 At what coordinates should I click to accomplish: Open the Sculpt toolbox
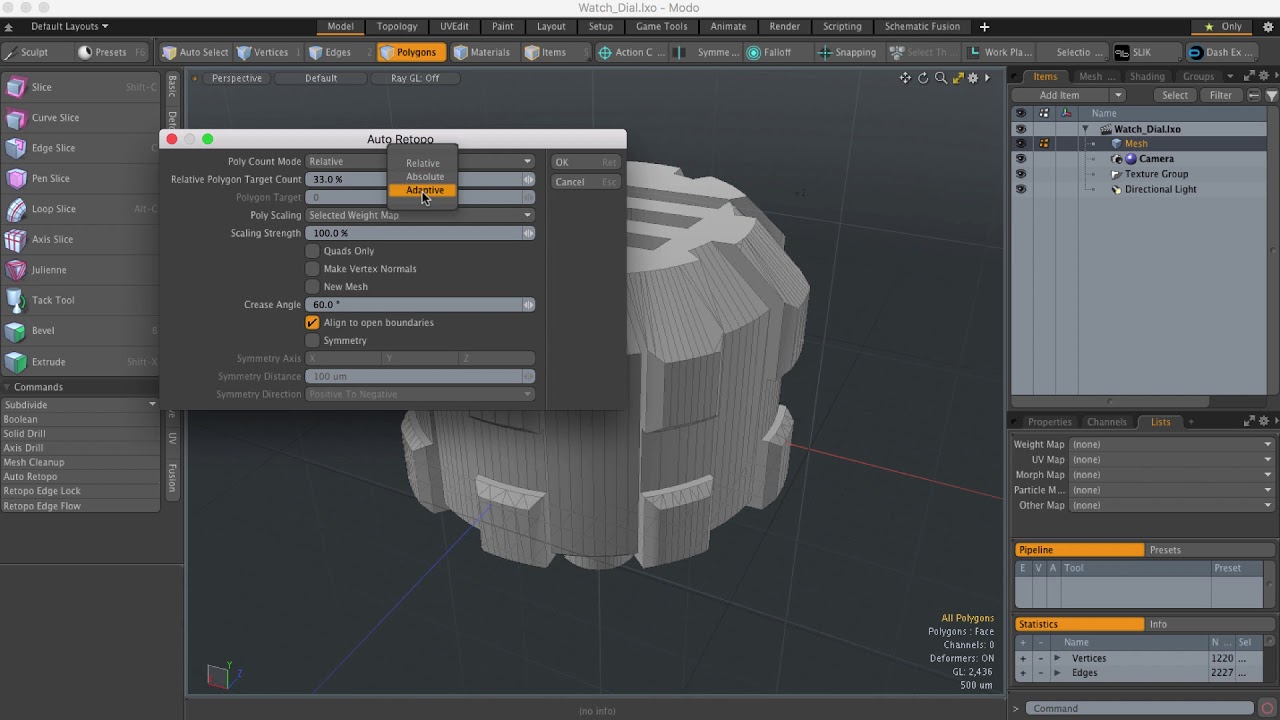tap(35, 52)
